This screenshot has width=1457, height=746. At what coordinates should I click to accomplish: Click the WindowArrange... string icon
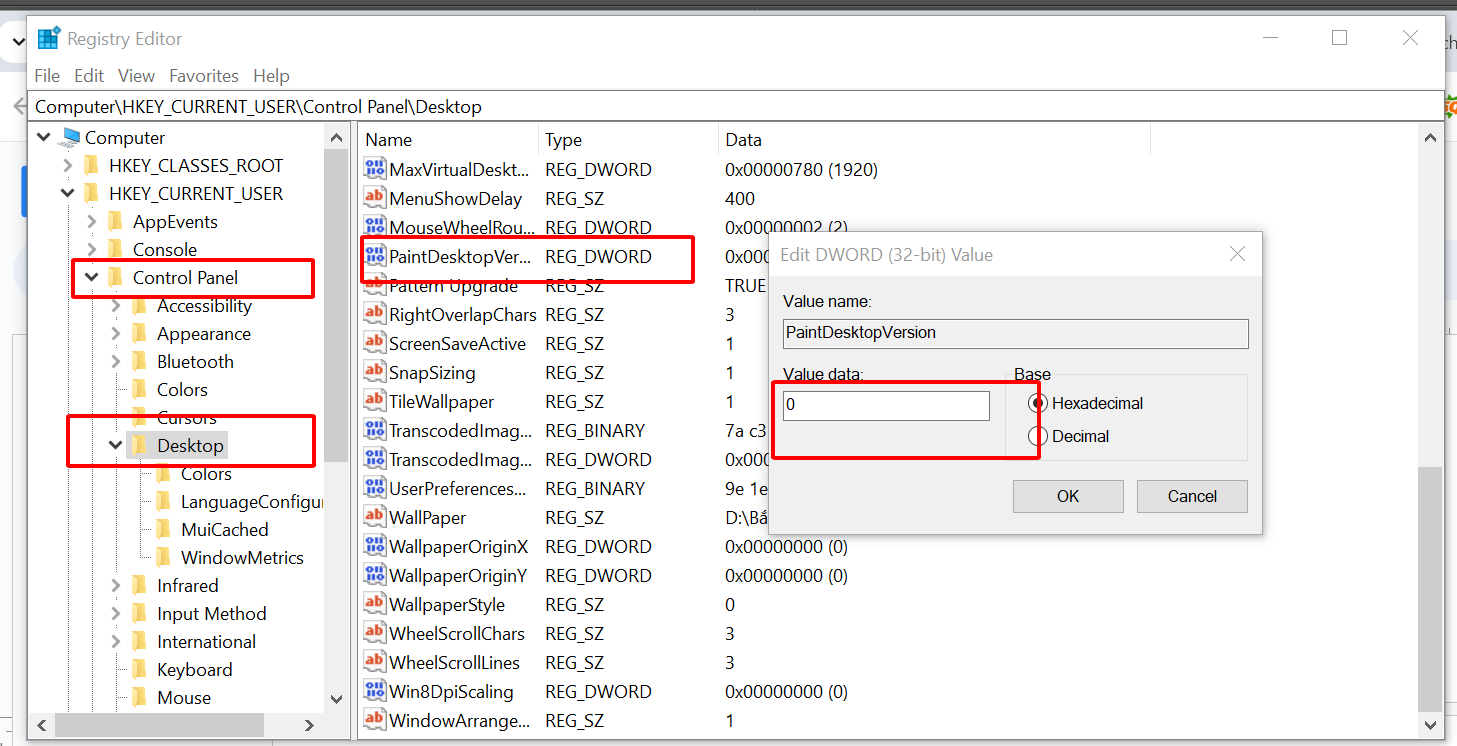374,720
